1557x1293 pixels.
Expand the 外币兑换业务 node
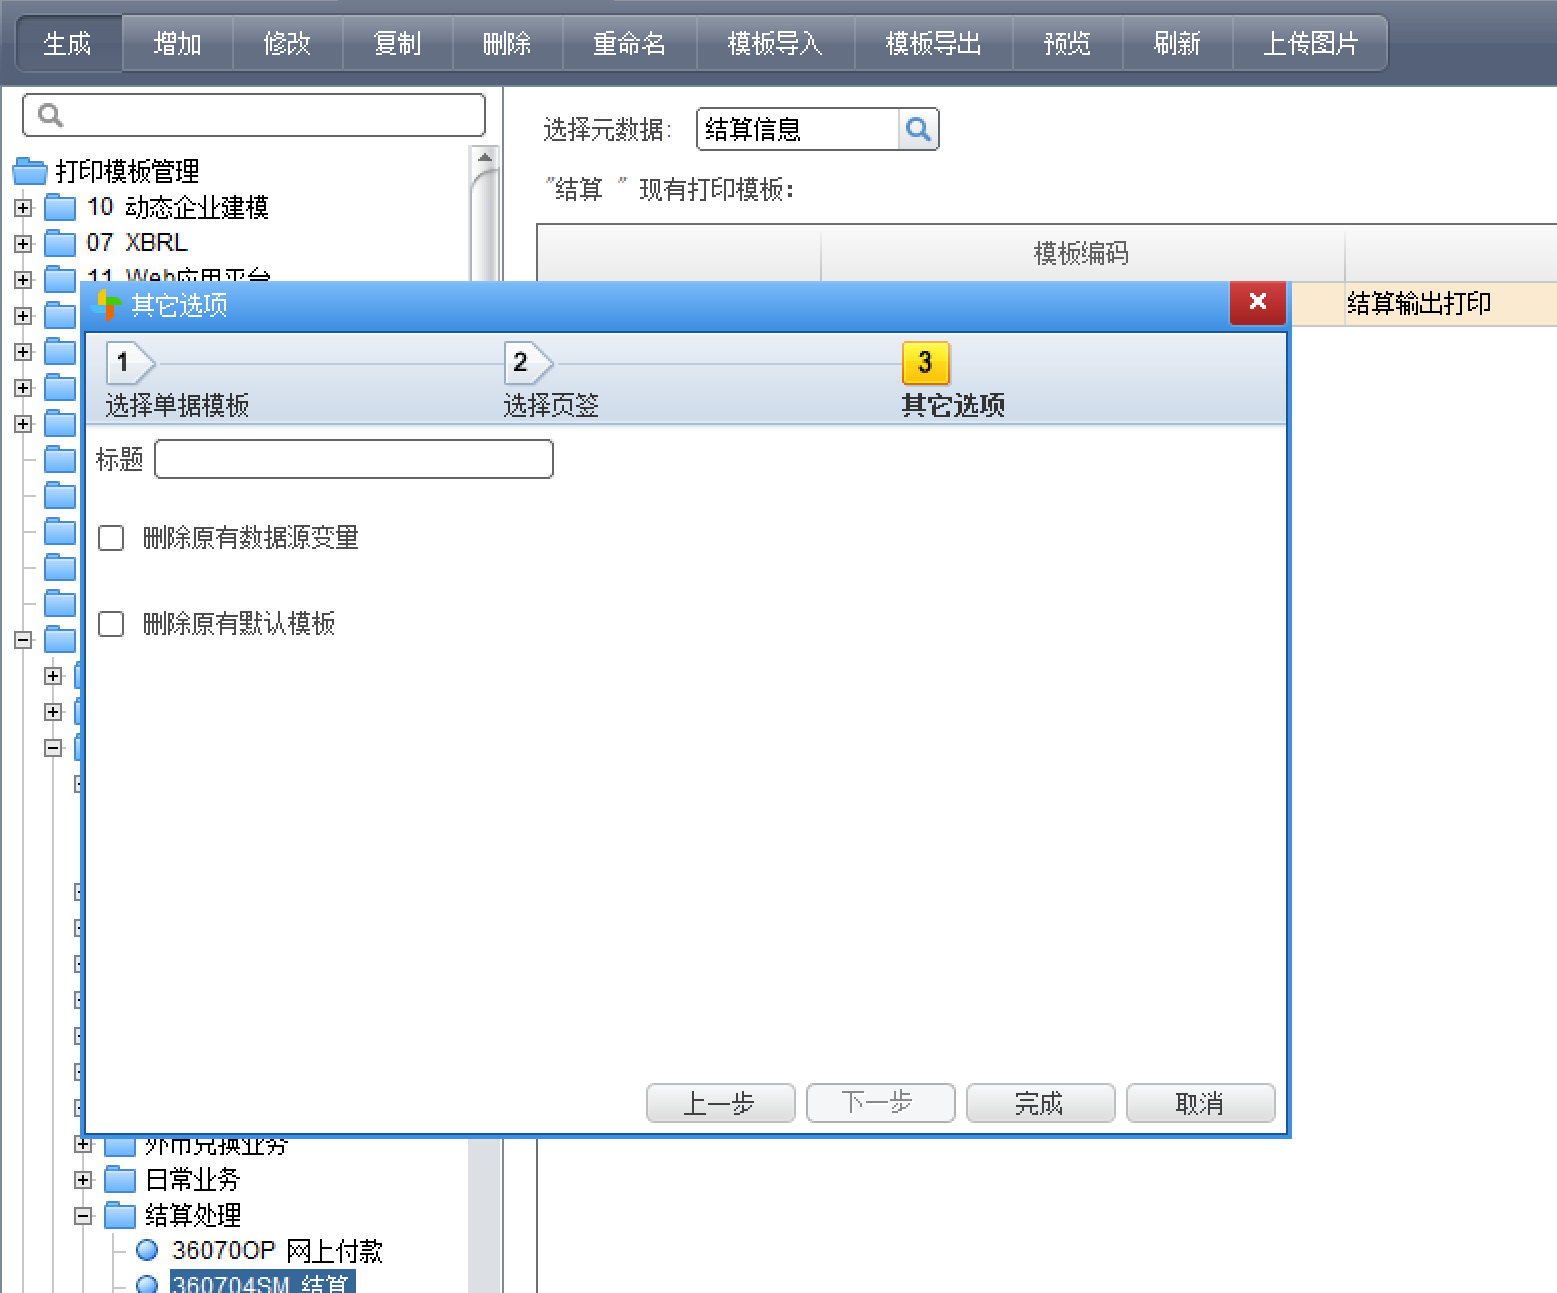[x=83, y=1144]
